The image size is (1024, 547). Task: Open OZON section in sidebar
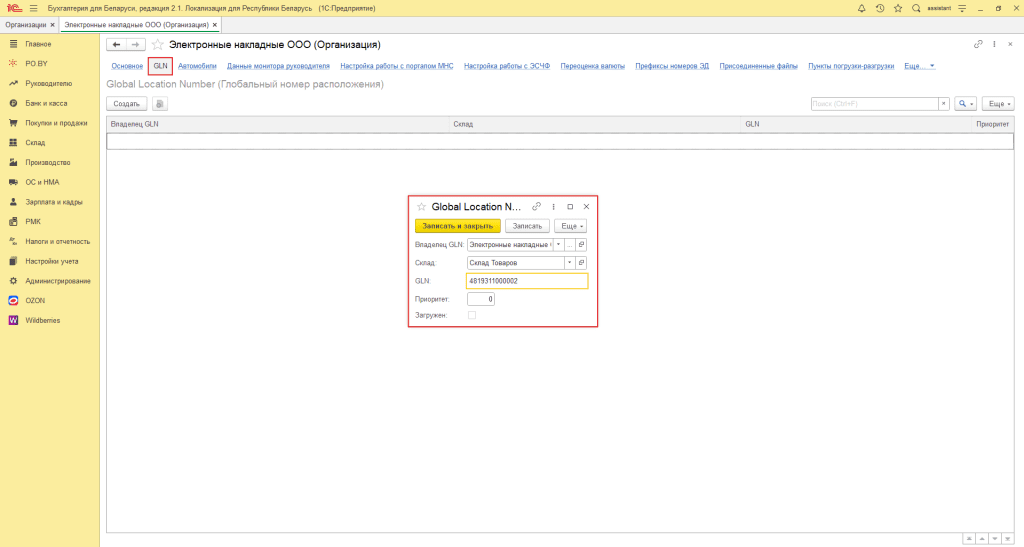click(x=35, y=300)
